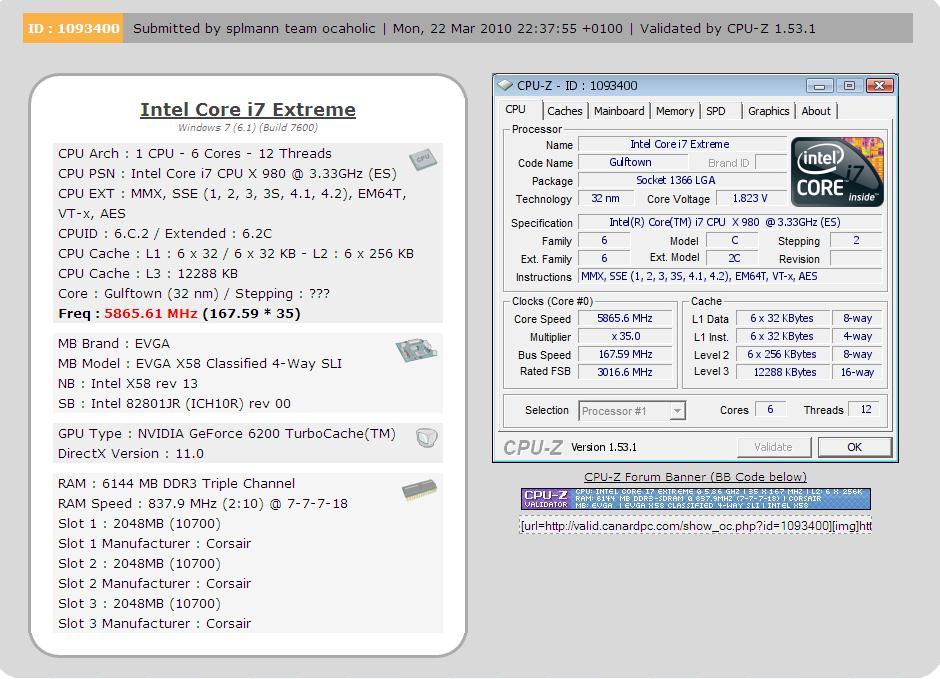Click the Core Speed value 5865.6 MHz
This screenshot has width=940, height=679.
[x=625, y=318]
